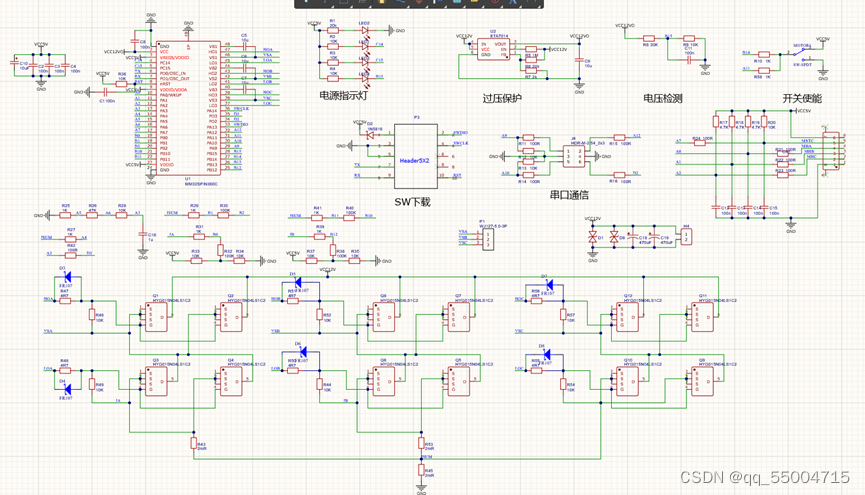This screenshot has width=865, height=495.
Task: Select pull-up resistor R20 10K
Action: click(x=764, y=122)
